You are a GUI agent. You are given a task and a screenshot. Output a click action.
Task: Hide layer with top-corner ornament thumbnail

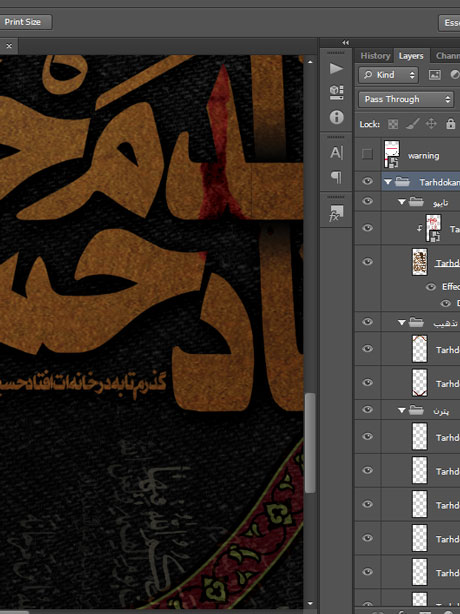point(367,349)
